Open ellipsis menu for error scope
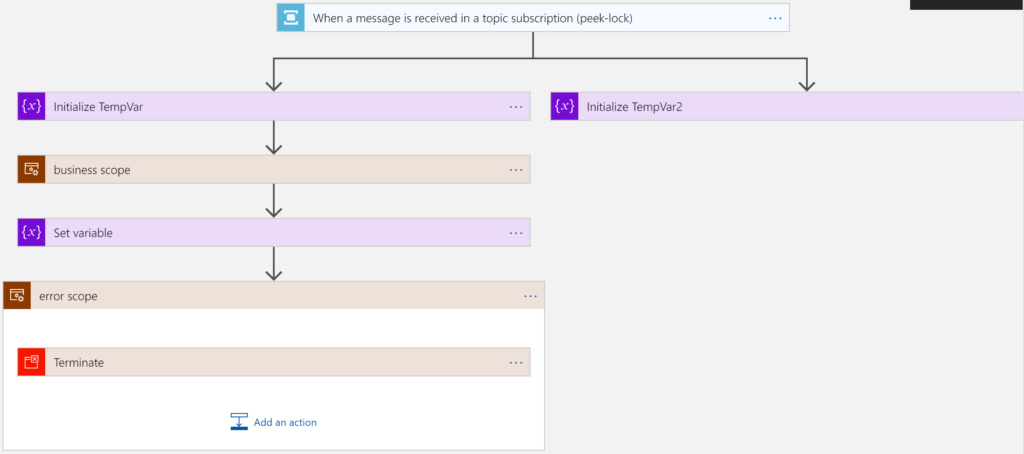 pos(531,296)
